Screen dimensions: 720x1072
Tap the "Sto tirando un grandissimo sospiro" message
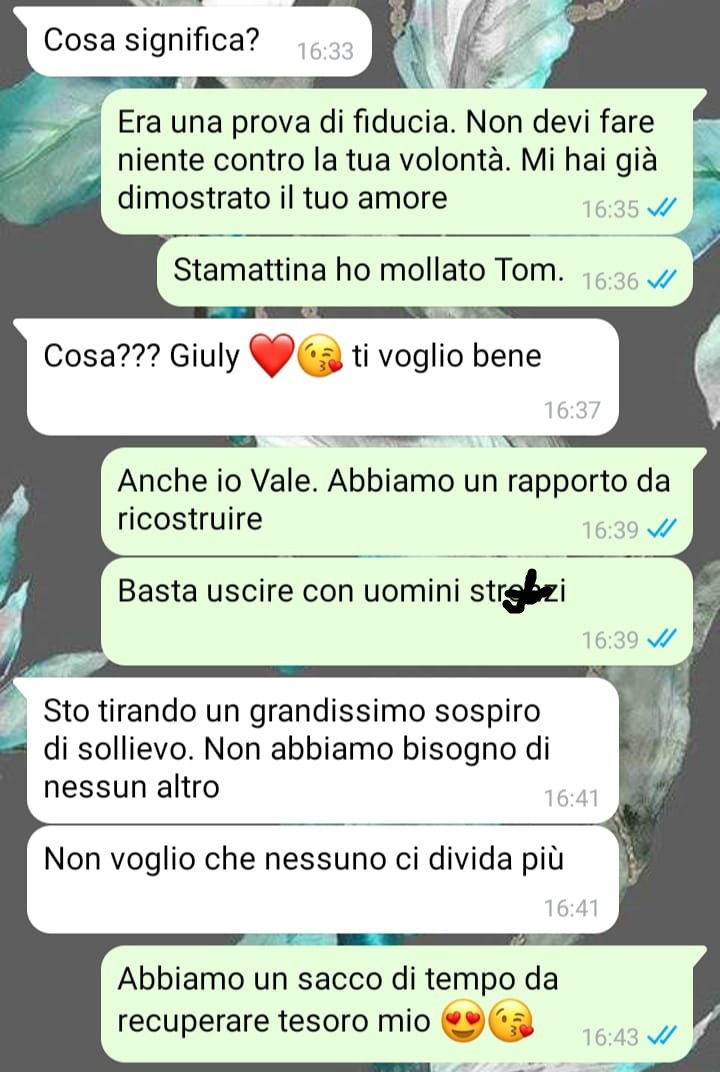click(x=321, y=750)
